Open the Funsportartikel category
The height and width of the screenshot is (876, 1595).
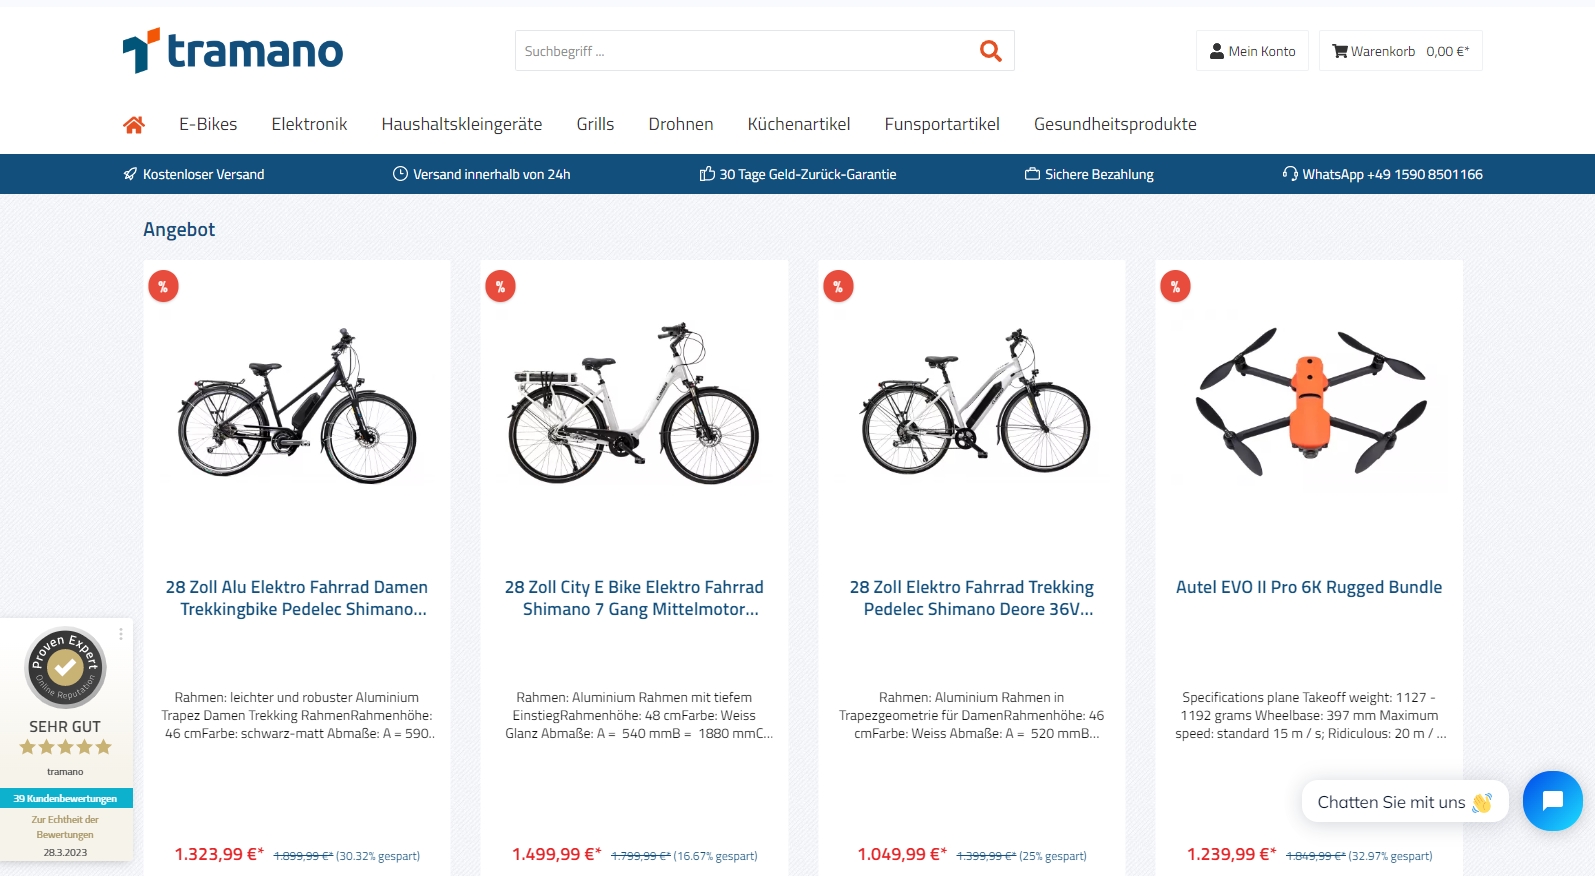(x=942, y=124)
